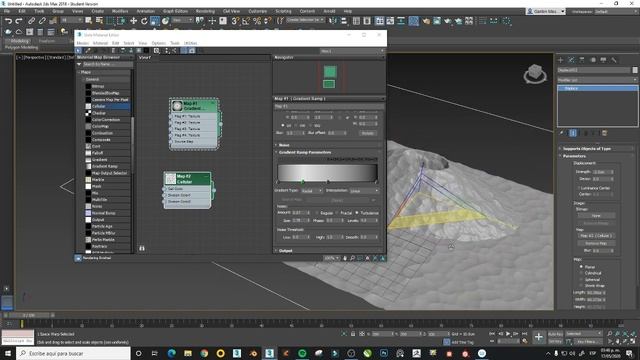
Task: Select the Regular noise radio button
Action: tap(317, 213)
